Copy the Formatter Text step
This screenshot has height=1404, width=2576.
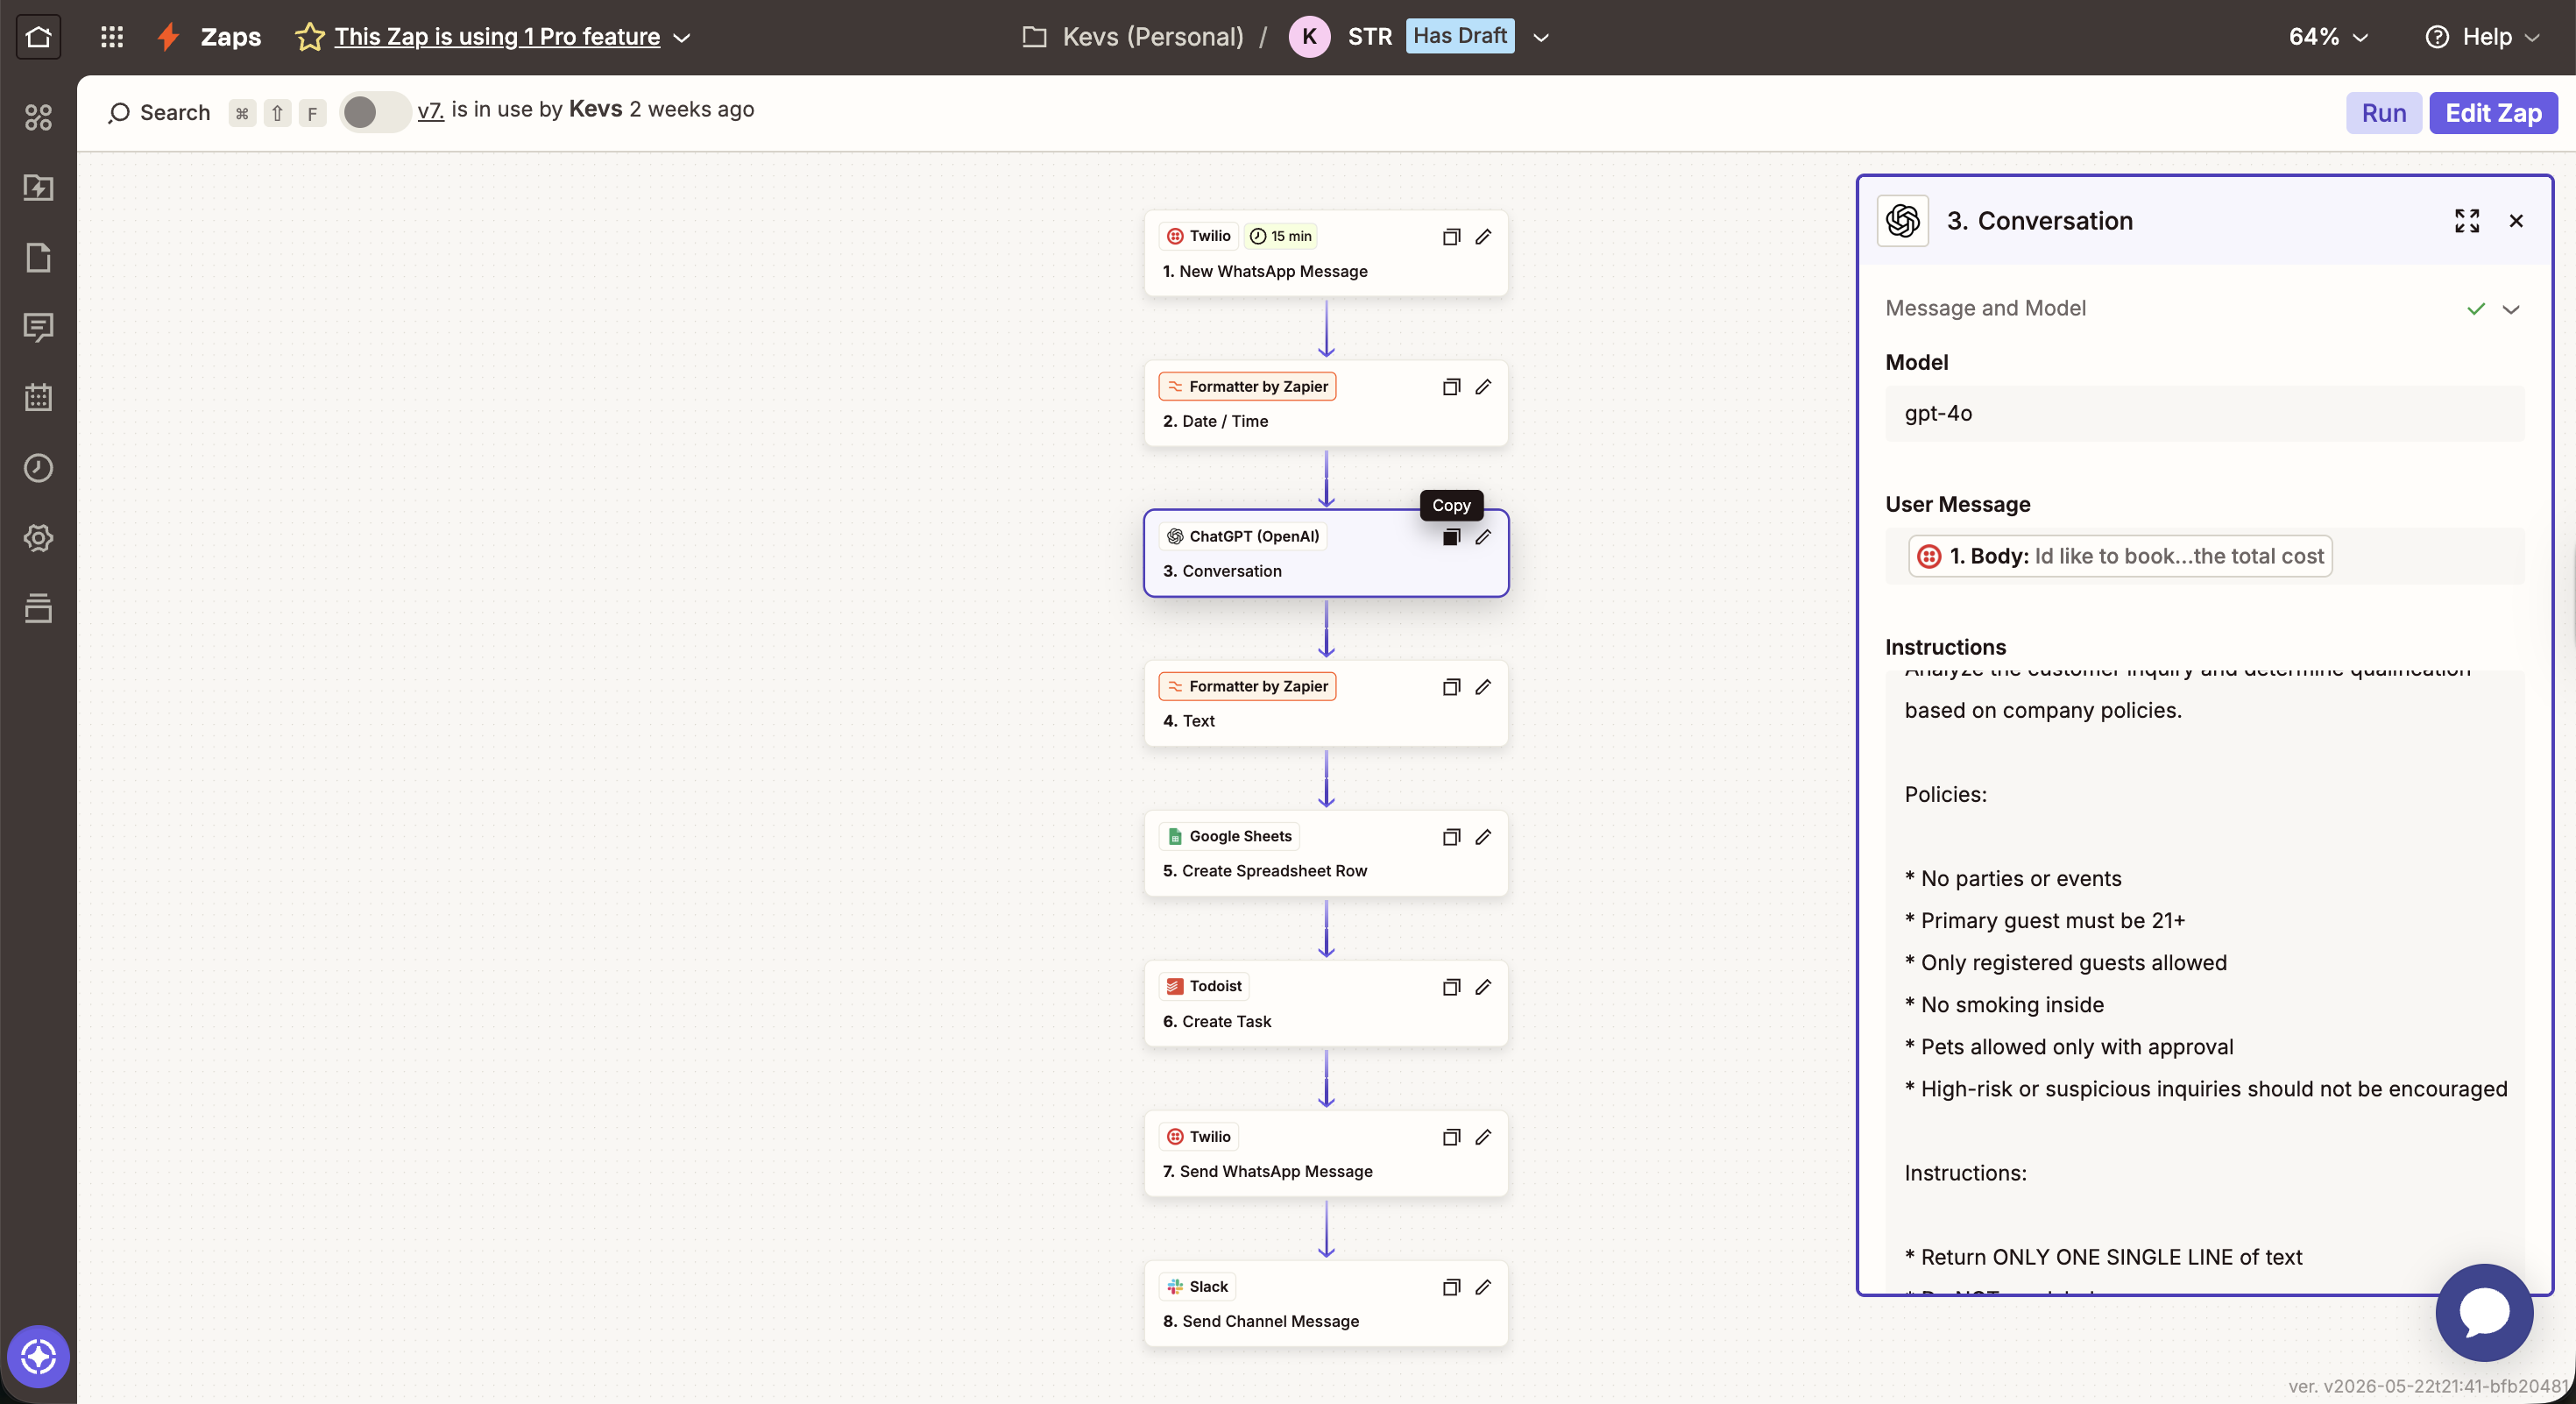pyautogui.click(x=1451, y=687)
